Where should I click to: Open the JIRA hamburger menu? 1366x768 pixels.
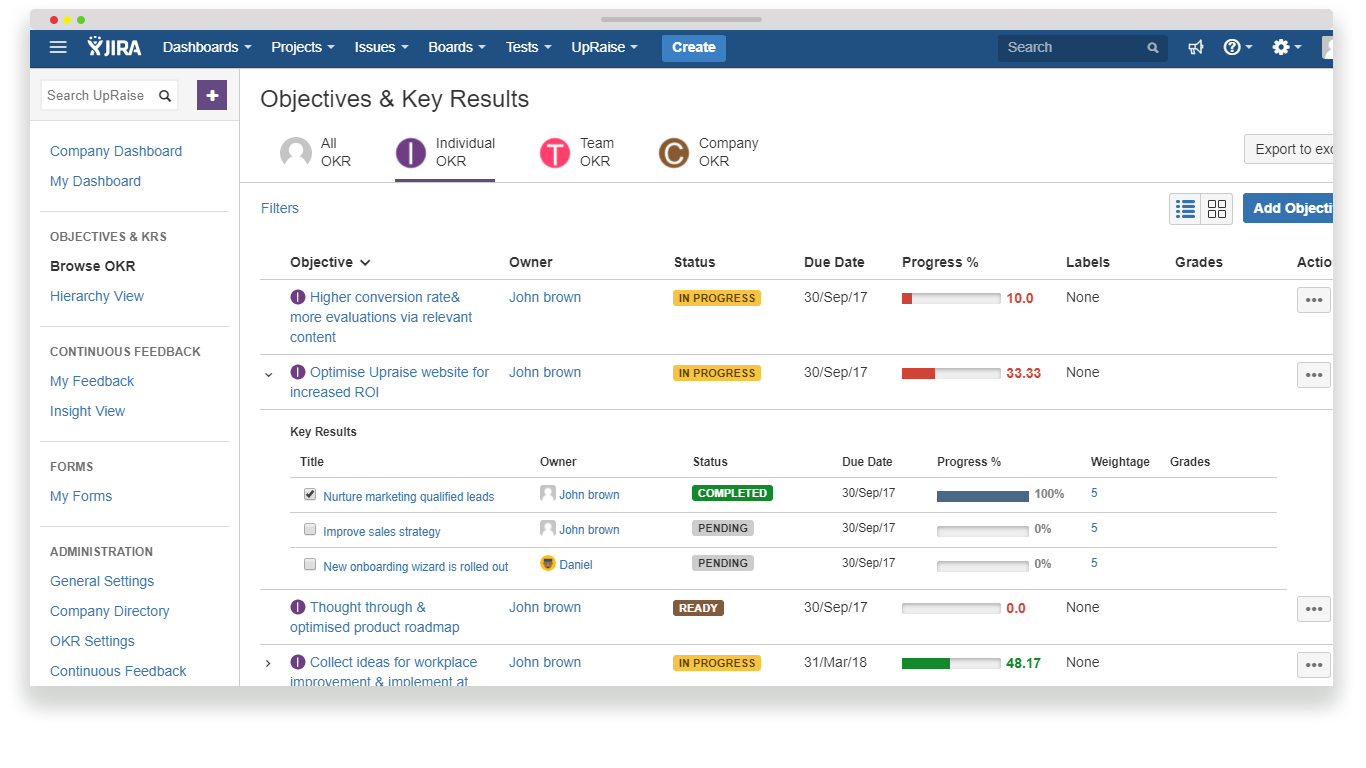pos(57,47)
